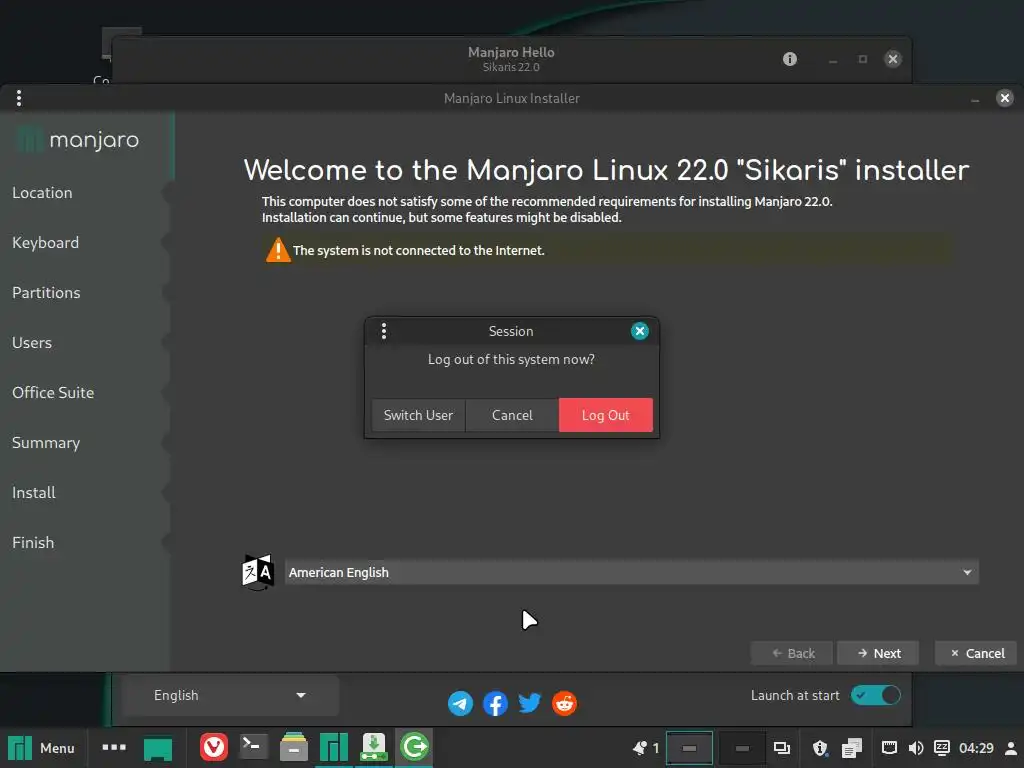Image resolution: width=1024 pixels, height=768 pixels.
Task: Click the Manjaro Hello window title
Action: tap(511, 52)
